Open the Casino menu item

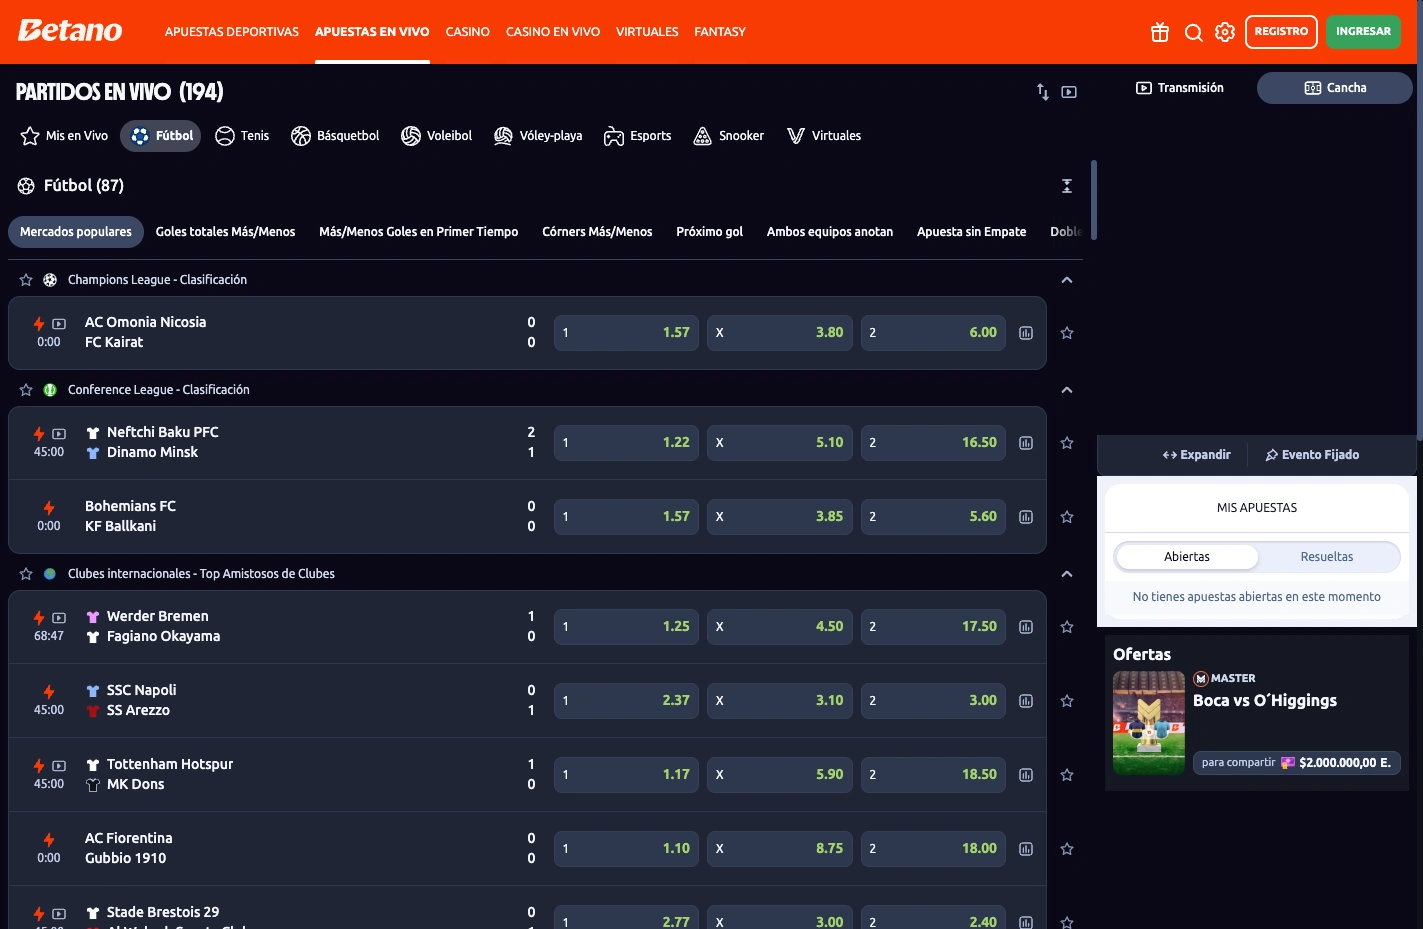[467, 32]
